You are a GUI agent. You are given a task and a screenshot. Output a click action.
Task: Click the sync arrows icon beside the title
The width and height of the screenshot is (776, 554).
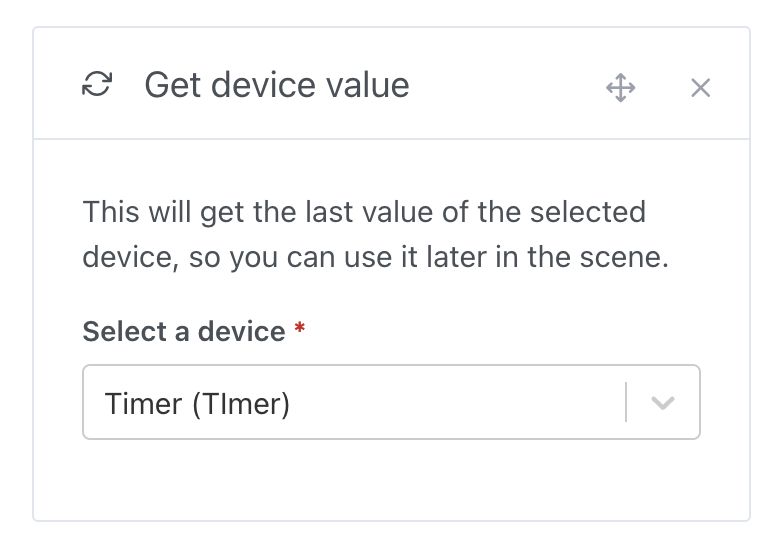point(97,85)
